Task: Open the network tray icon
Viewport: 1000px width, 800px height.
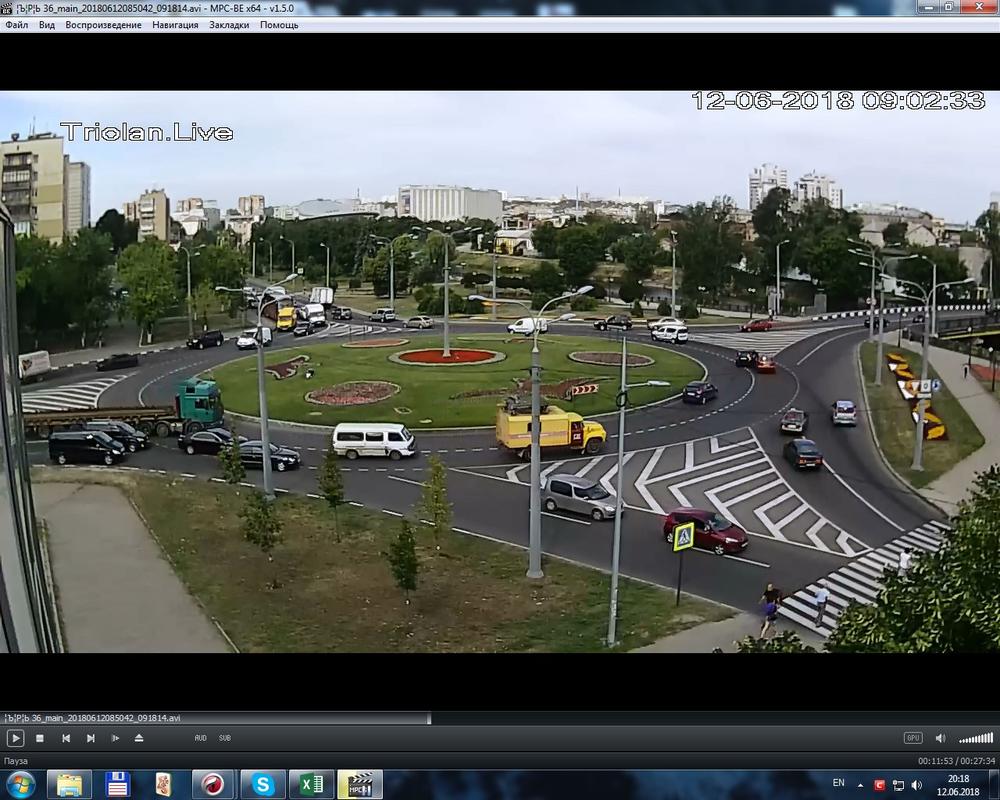Action: (898, 785)
